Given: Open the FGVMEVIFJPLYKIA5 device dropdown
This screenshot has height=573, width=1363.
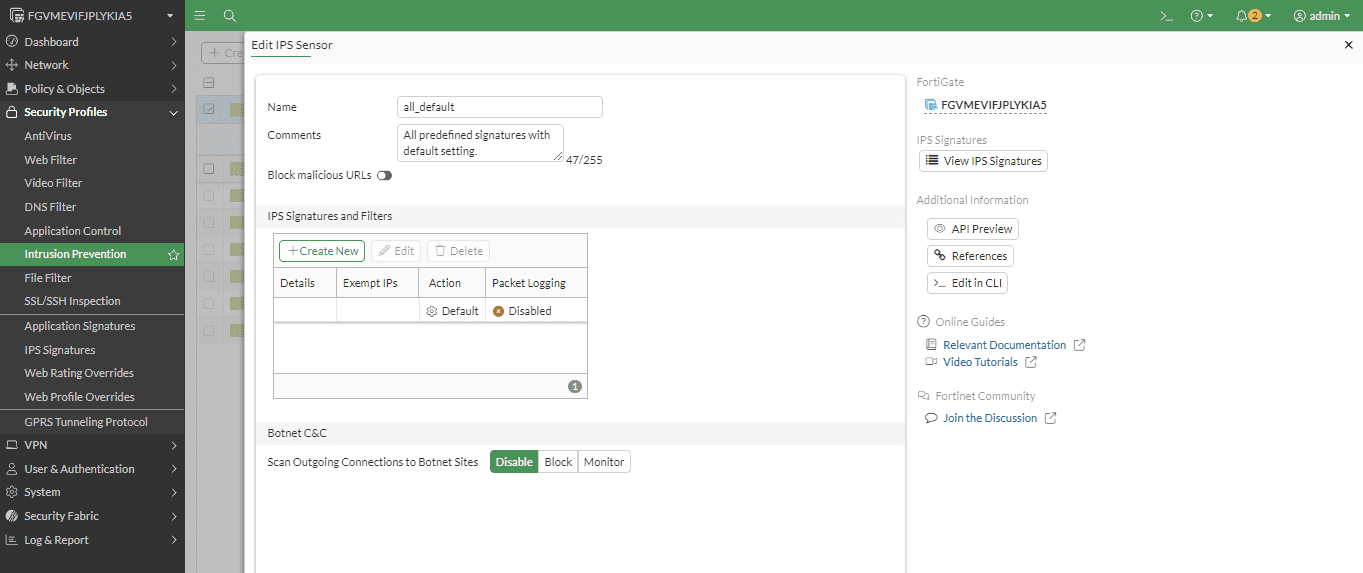Looking at the screenshot, I should (x=92, y=15).
